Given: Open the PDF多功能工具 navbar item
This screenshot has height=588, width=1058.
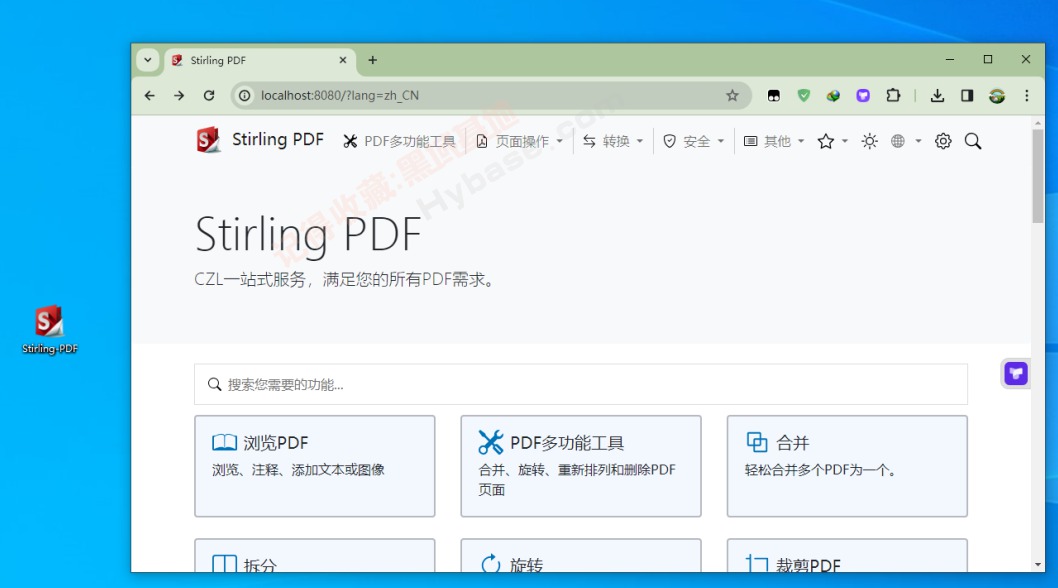Looking at the screenshot, I should click(x=399, y=141).
